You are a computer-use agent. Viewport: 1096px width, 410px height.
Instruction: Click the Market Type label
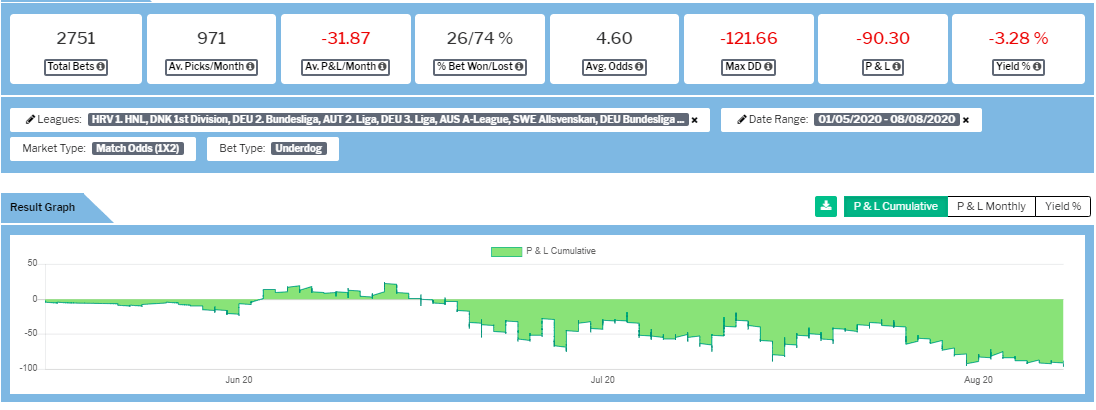[55, 149]
